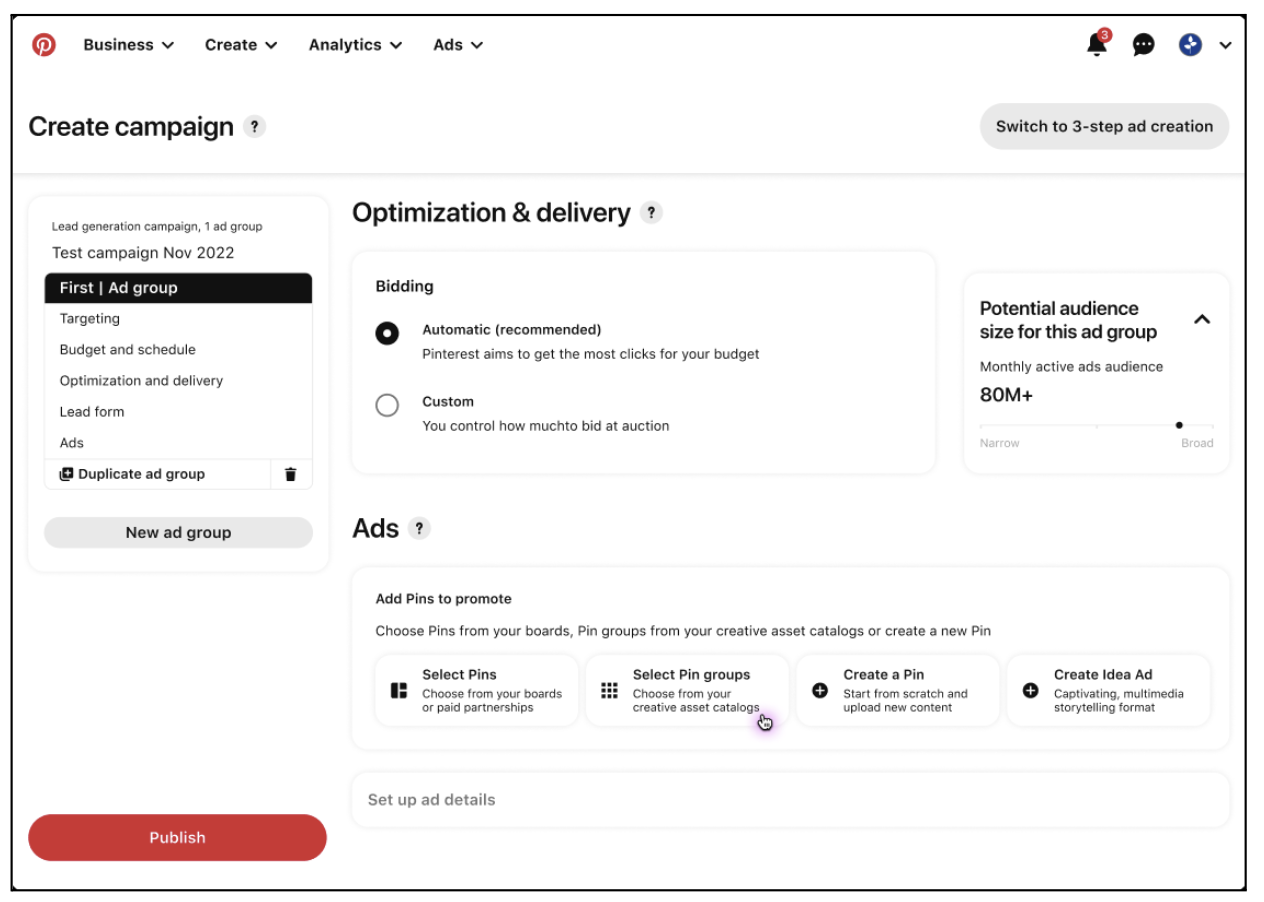Click the help icon next to Ads heading
1264x902 pixels.
(419, 529)
